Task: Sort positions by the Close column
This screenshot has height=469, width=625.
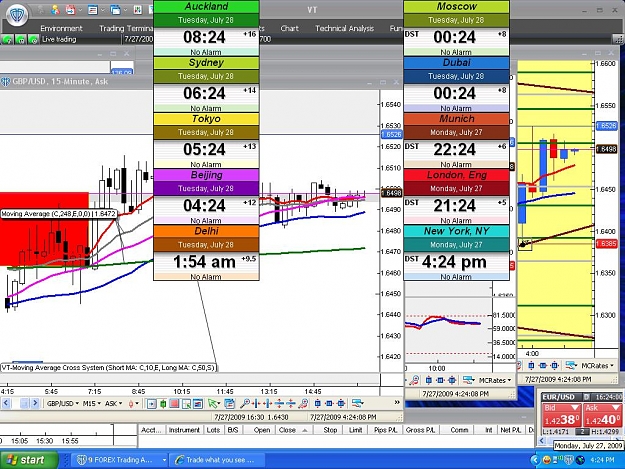Action: point(293,430)
